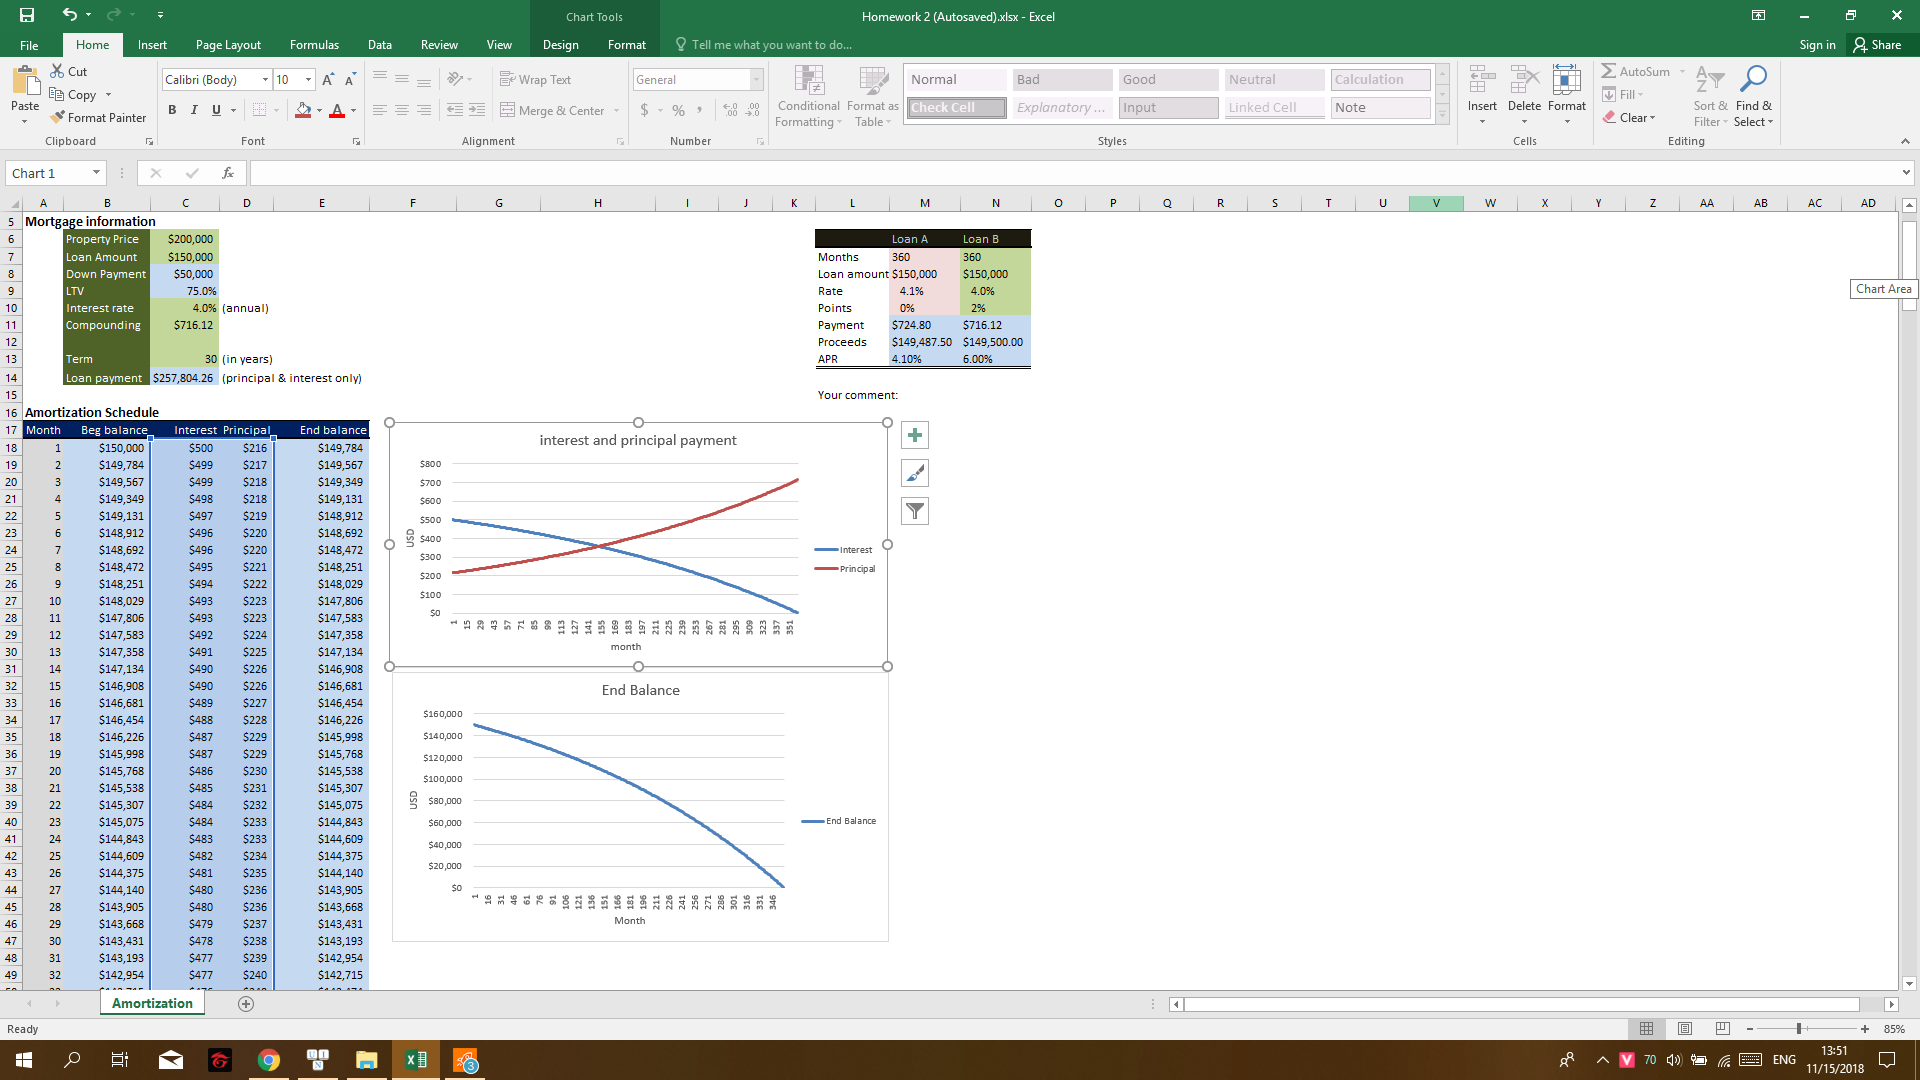1920x1080 pixels.
Task: Switch to the Formulas ribbon tab
Action: click(313, 45)
